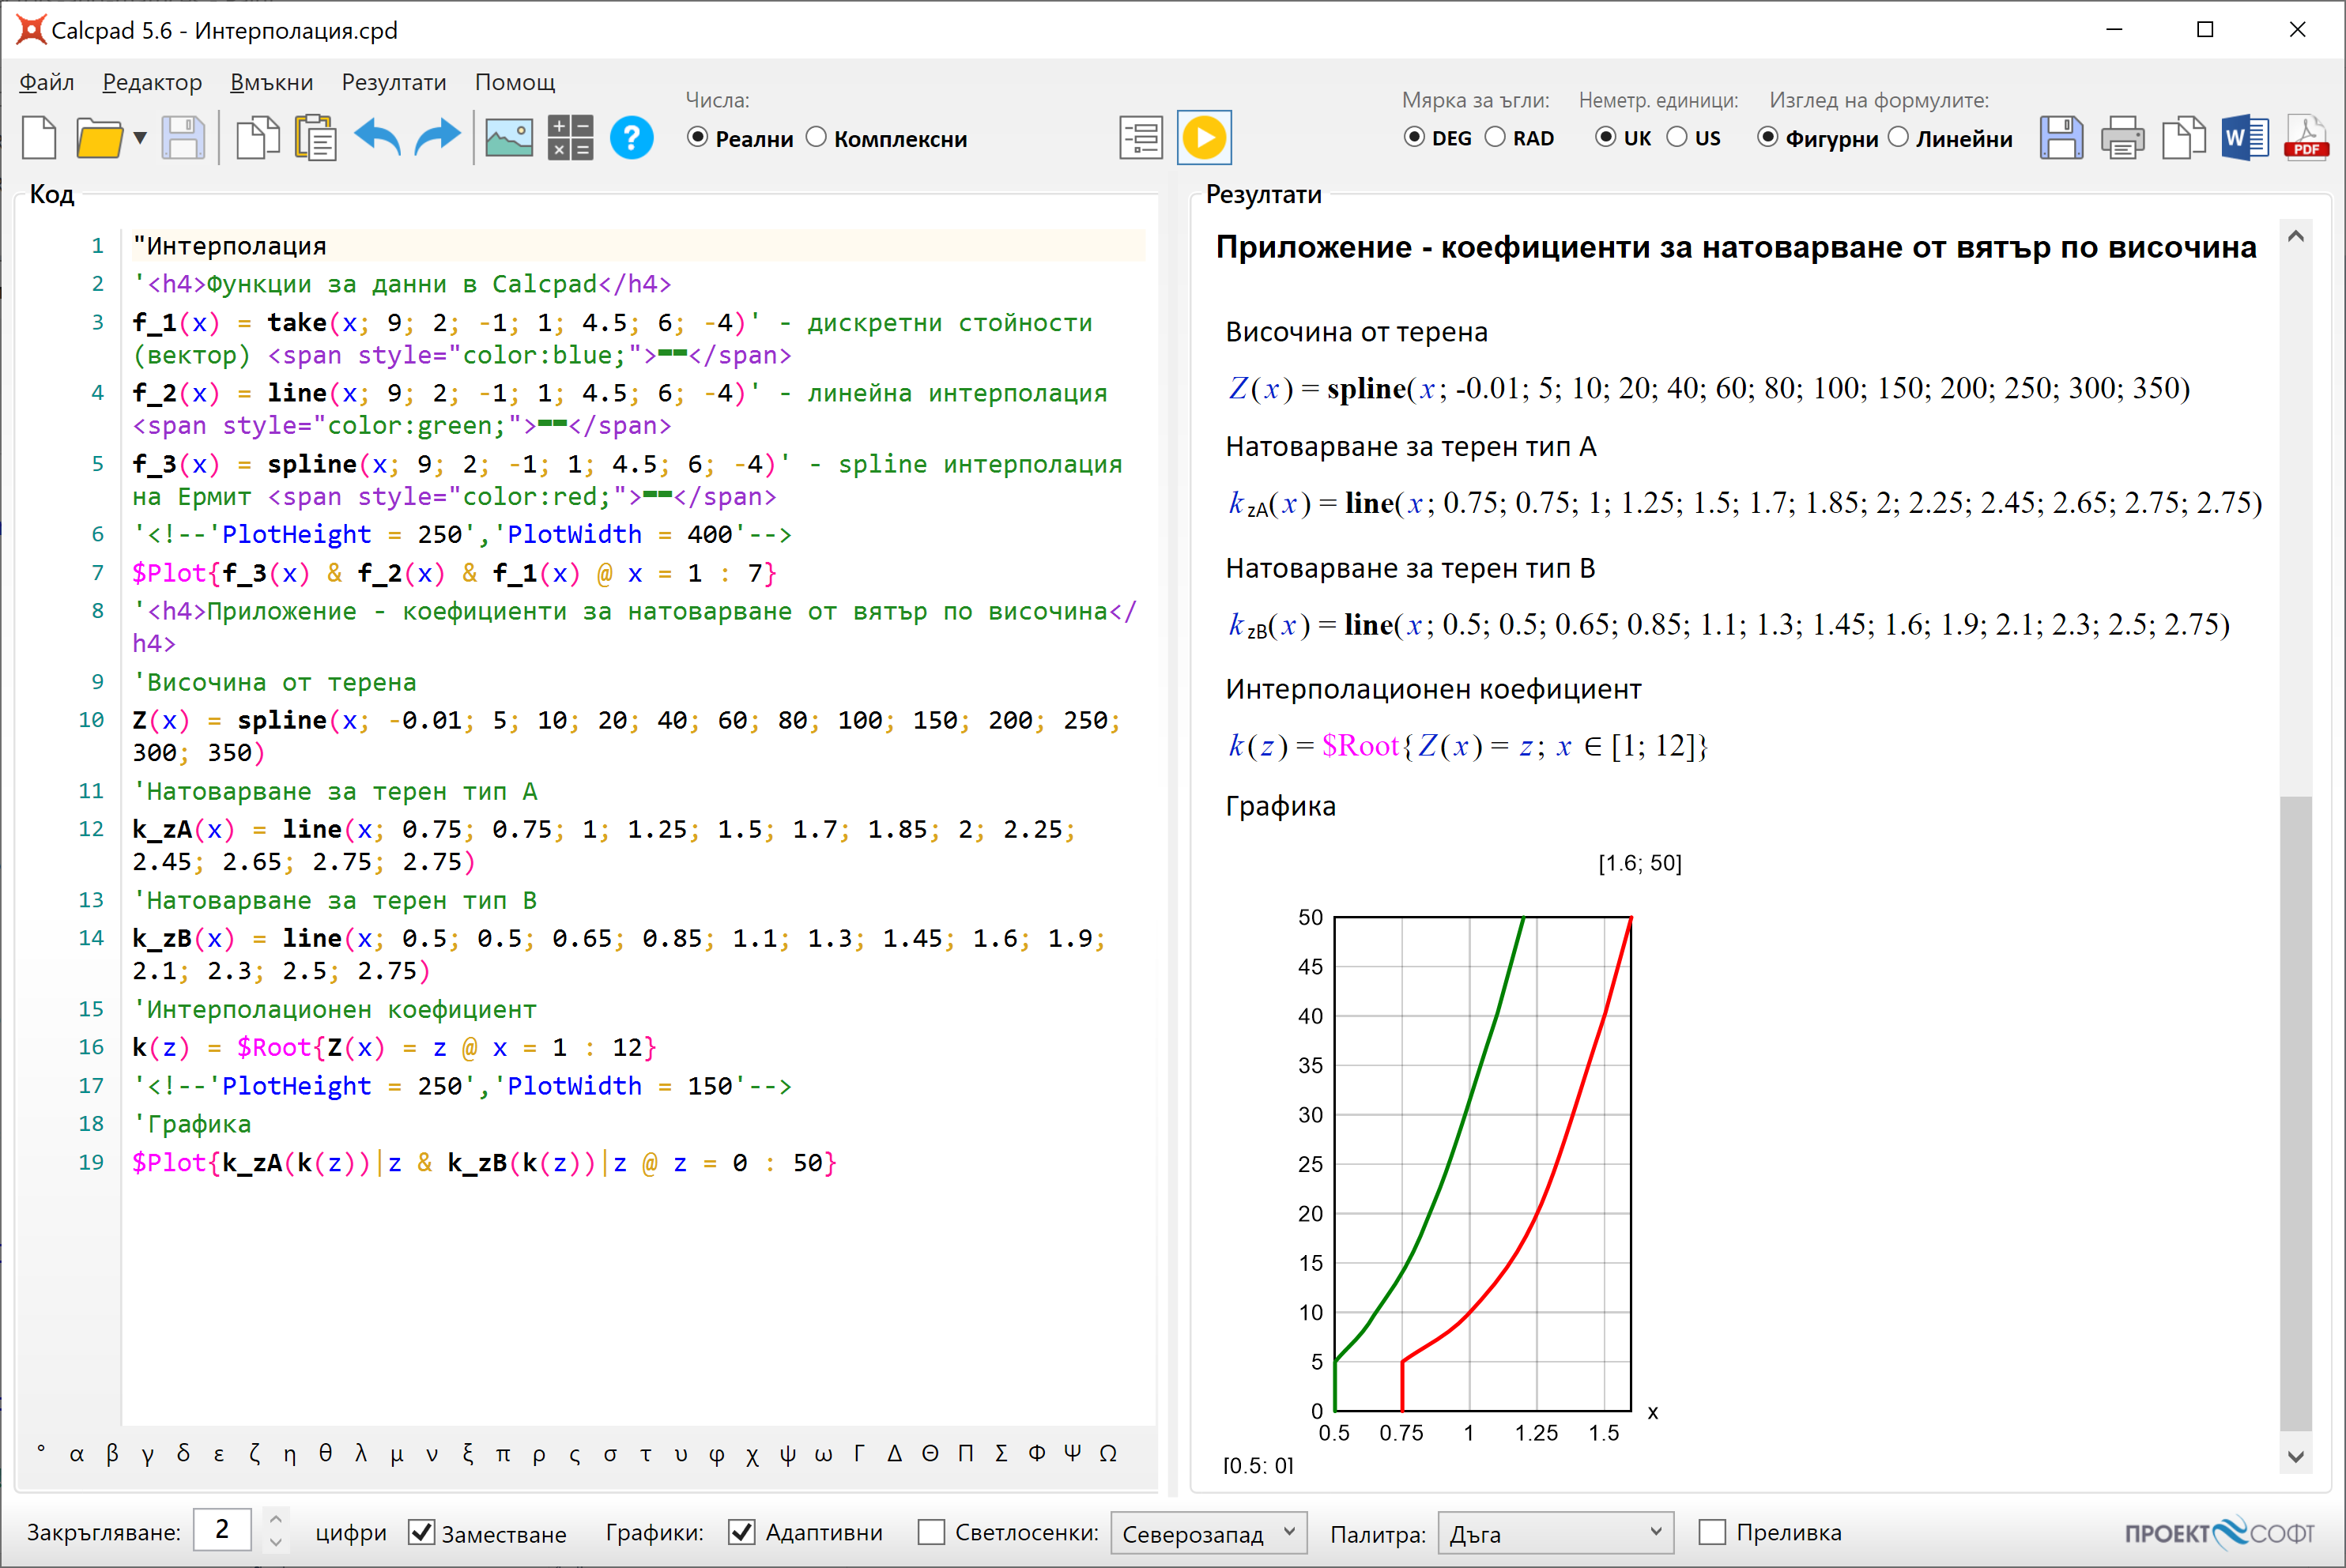Open the blue question mark help
Screen dimensions: 2346x1568
tap(631, 138)
